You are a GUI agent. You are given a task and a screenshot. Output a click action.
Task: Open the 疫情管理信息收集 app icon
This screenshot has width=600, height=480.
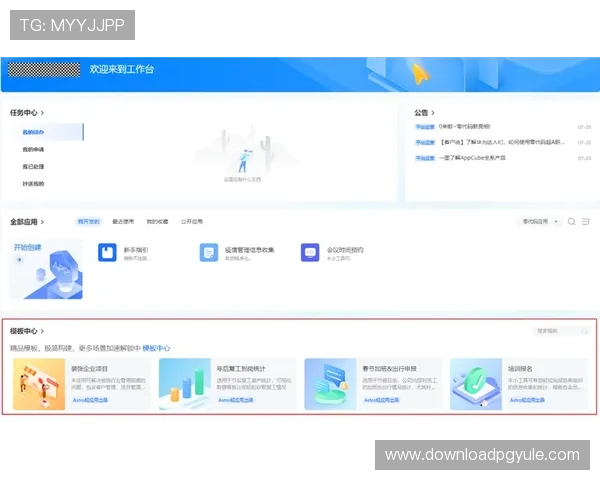coord(209,253)
